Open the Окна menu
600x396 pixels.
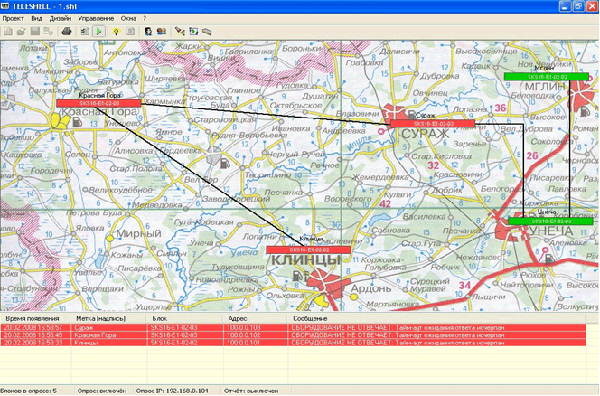(129, 18)
